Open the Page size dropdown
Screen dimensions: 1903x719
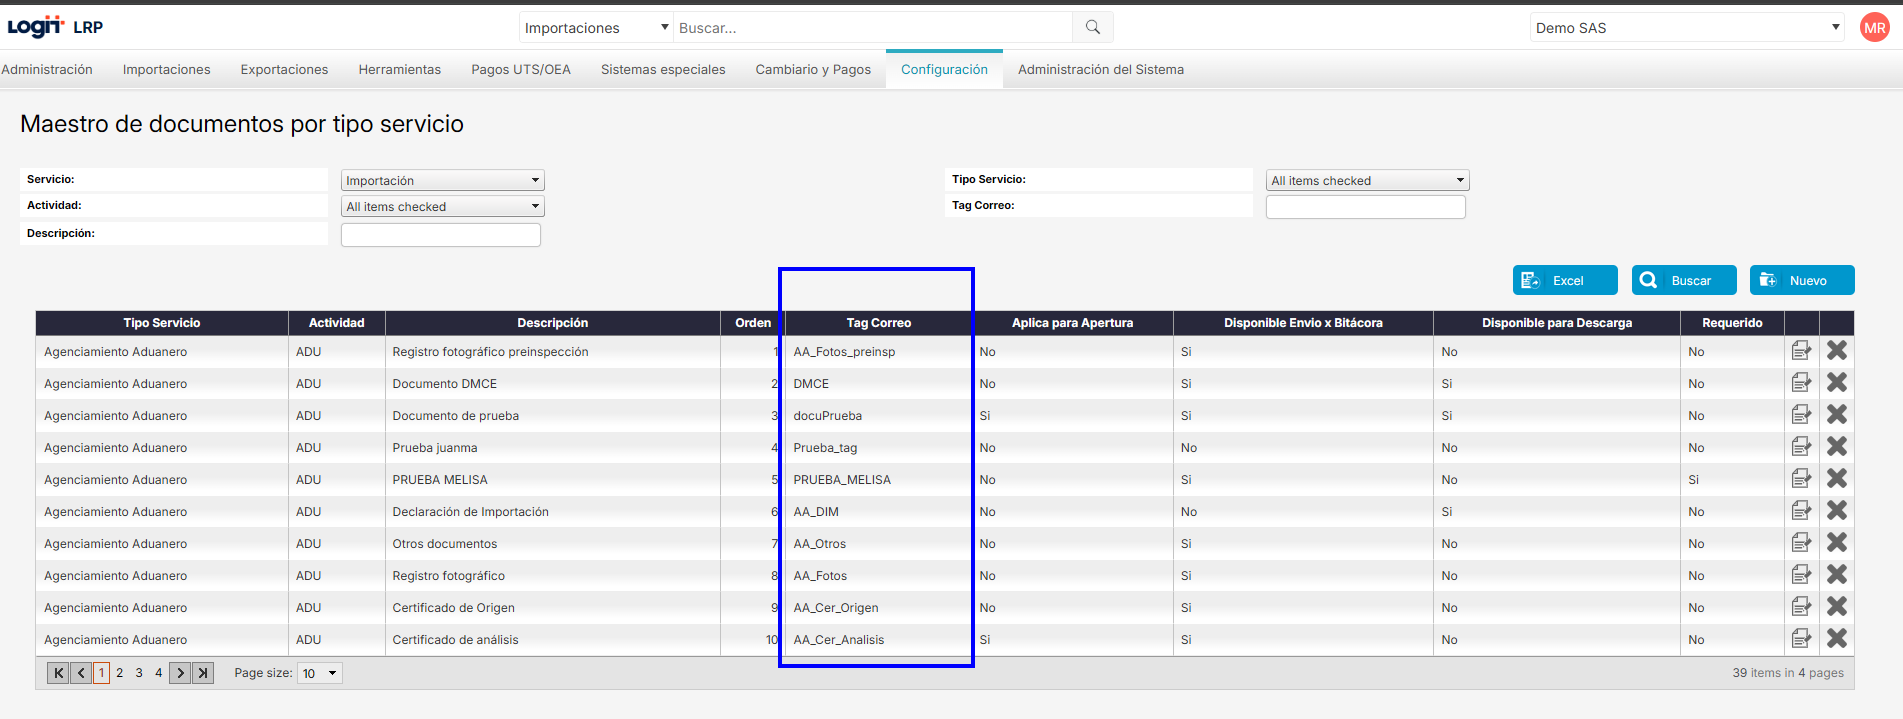pos(320,673)
